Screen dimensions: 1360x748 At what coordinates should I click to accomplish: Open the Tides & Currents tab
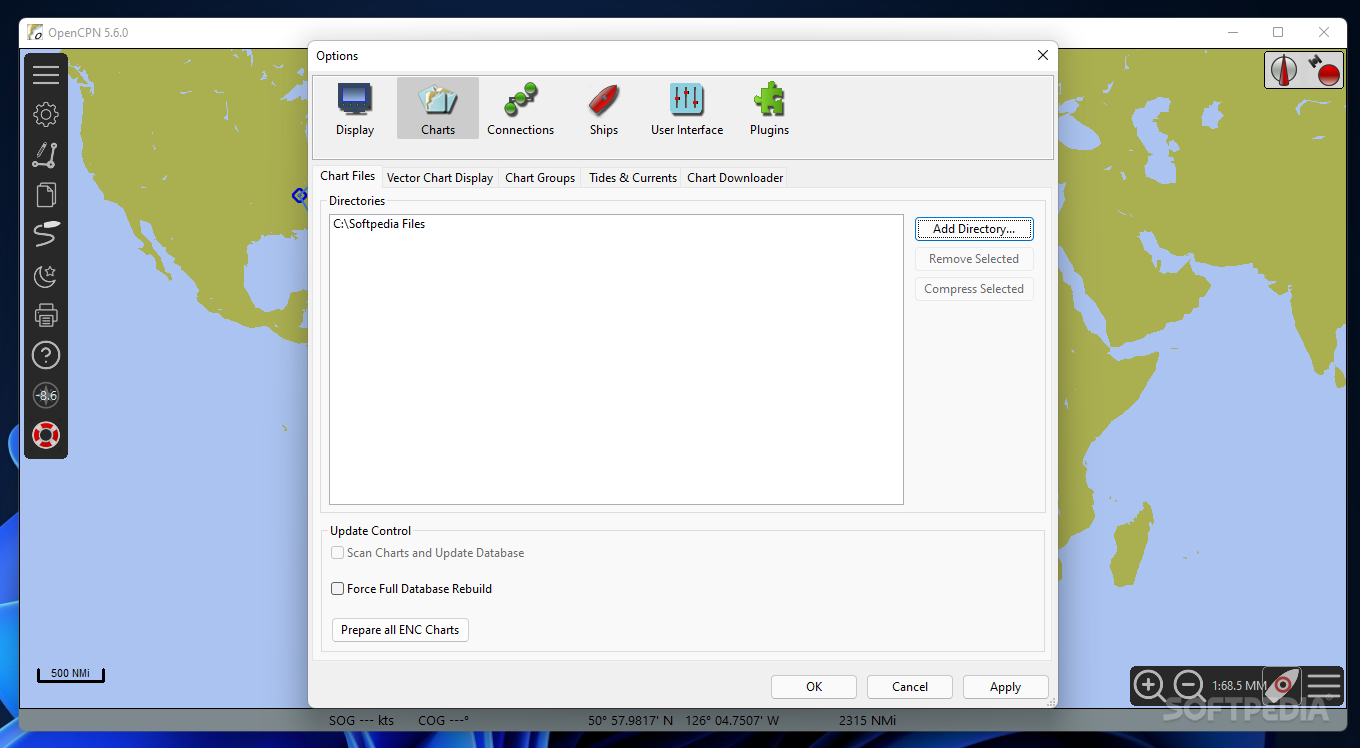click(633, 178)
